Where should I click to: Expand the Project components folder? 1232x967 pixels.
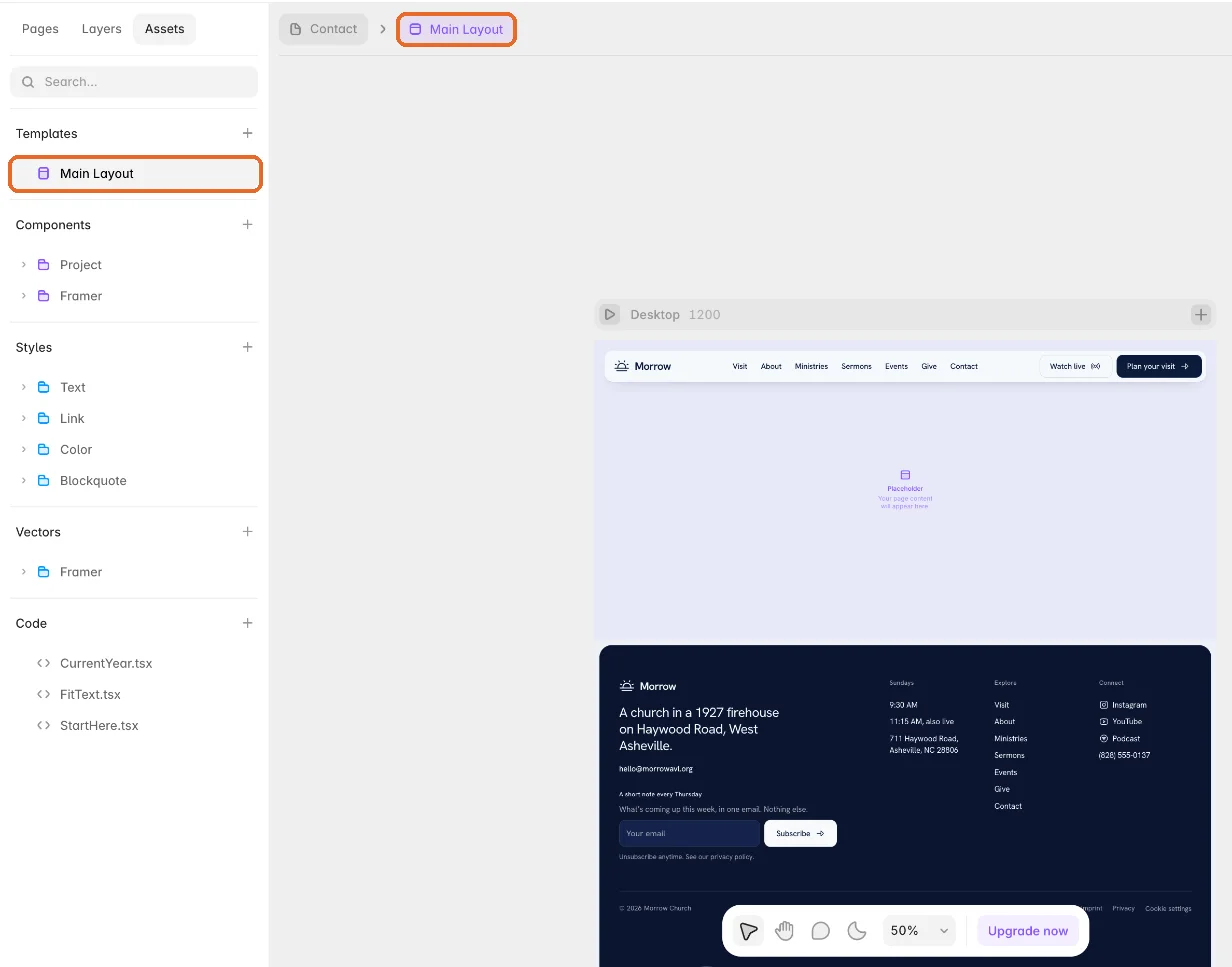click(x=24, y=265)
